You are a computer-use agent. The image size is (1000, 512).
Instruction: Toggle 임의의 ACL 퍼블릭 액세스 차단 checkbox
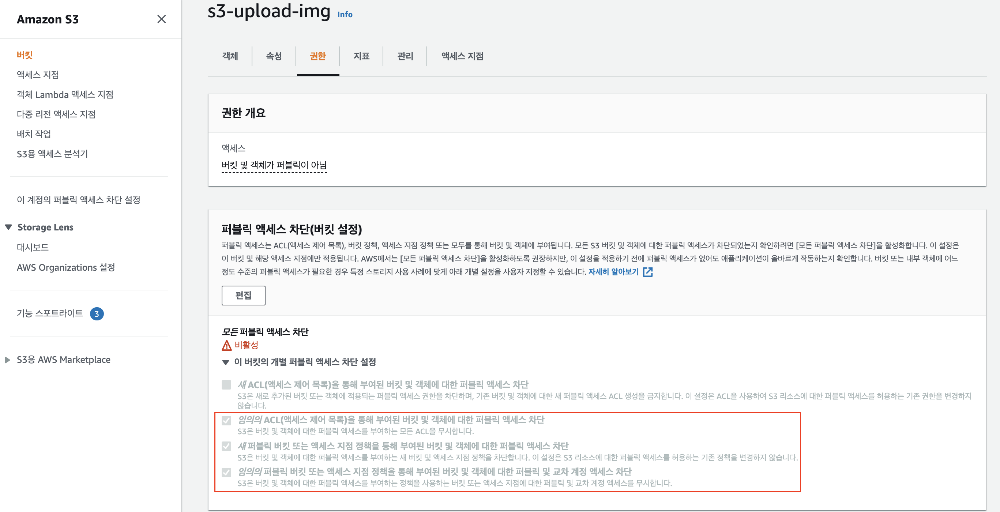coord(226,421)
